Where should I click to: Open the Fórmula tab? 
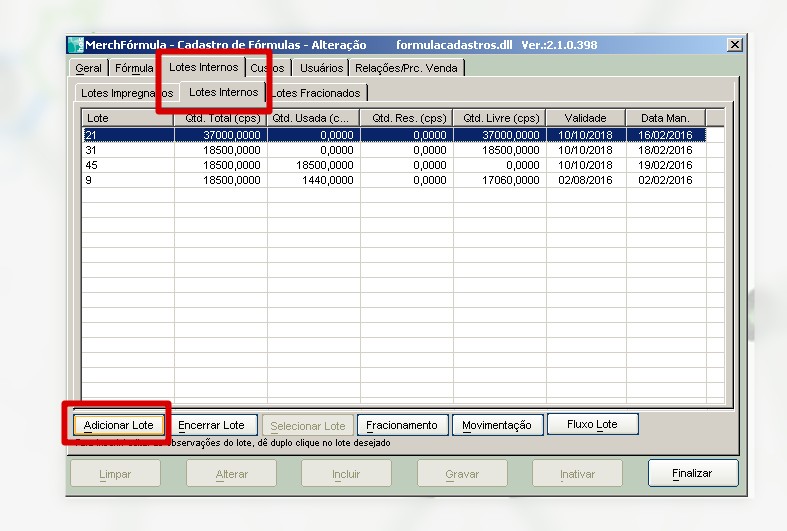click(x=133, y=68)
